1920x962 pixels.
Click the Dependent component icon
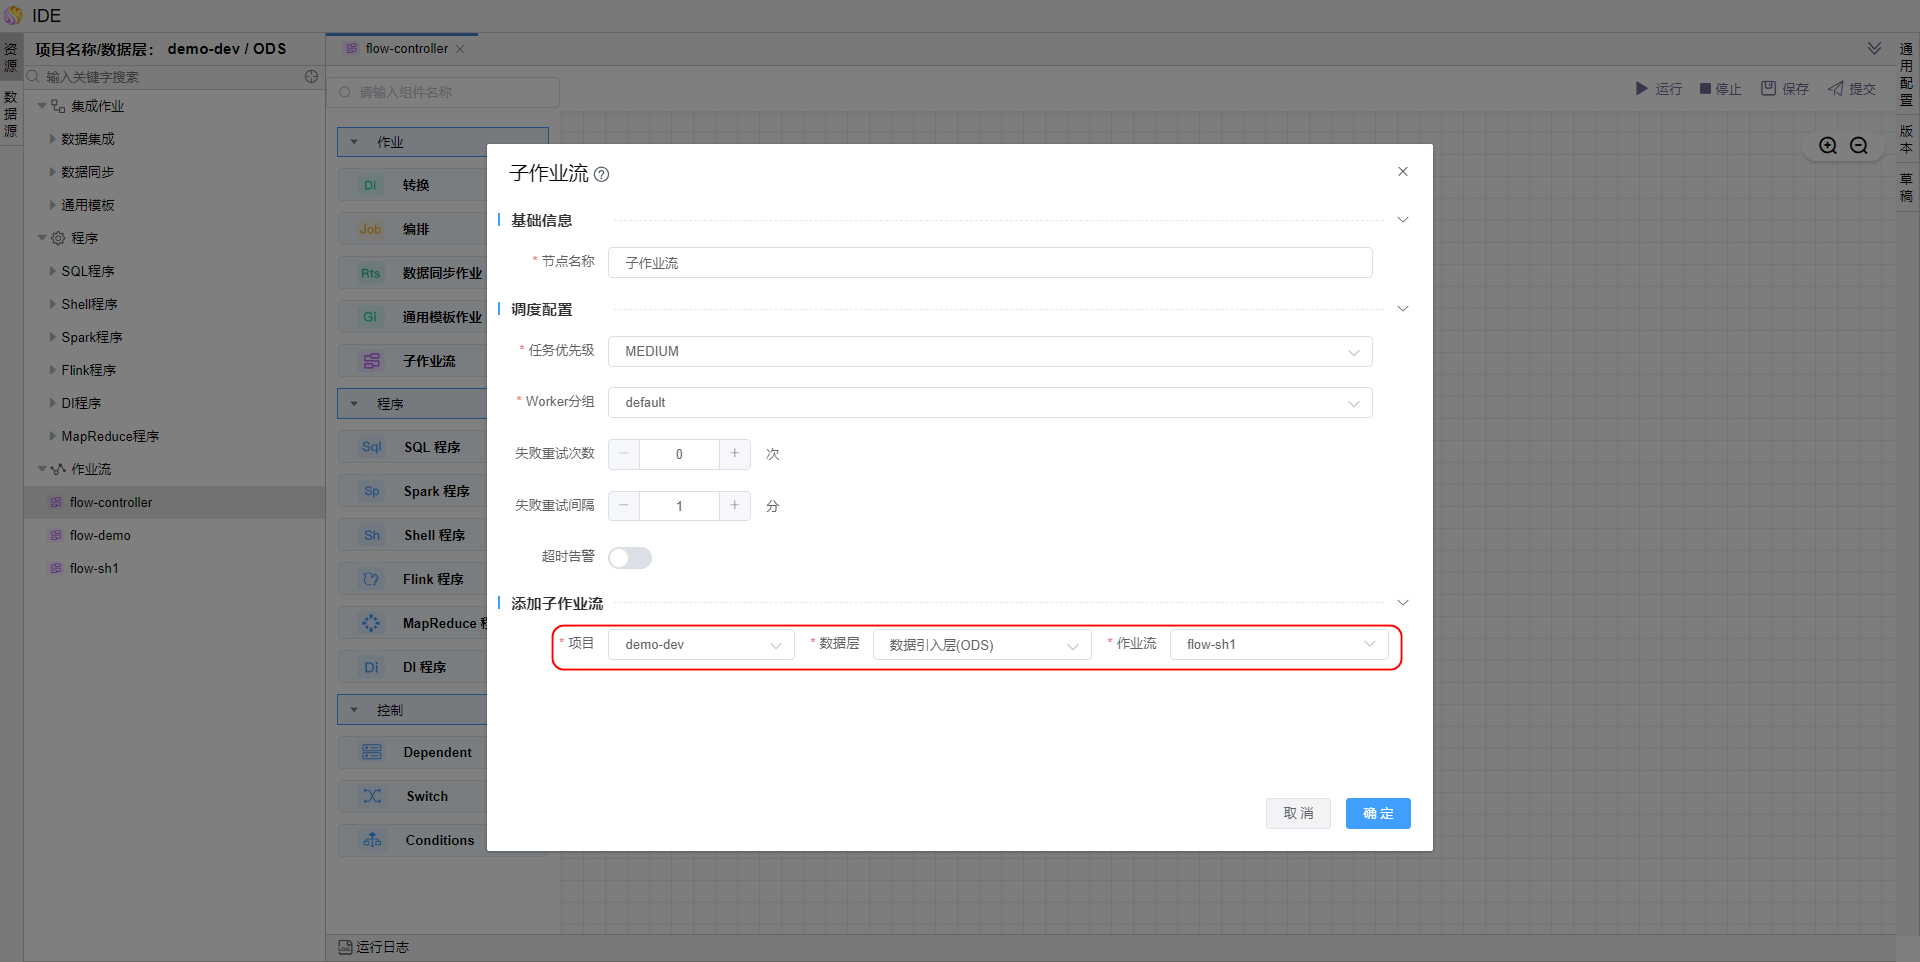[372, 752]
